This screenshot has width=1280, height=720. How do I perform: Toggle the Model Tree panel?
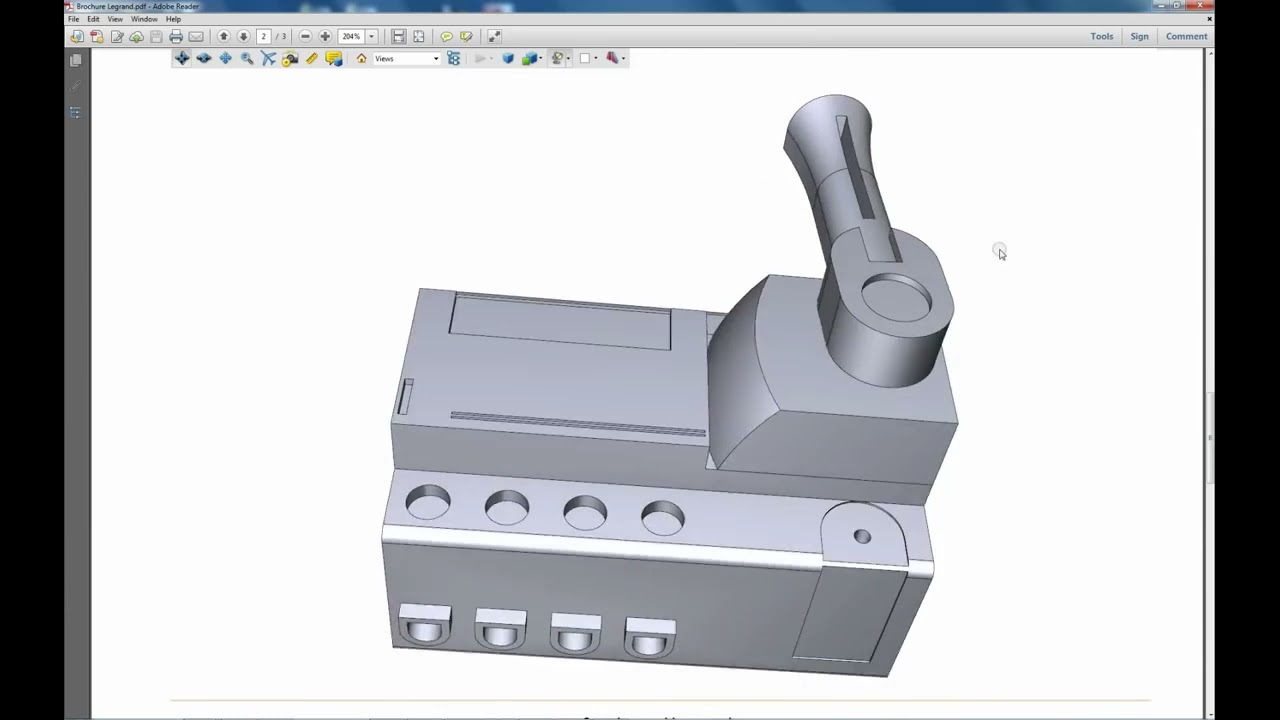pyautogui.click(x=454, y=58)
